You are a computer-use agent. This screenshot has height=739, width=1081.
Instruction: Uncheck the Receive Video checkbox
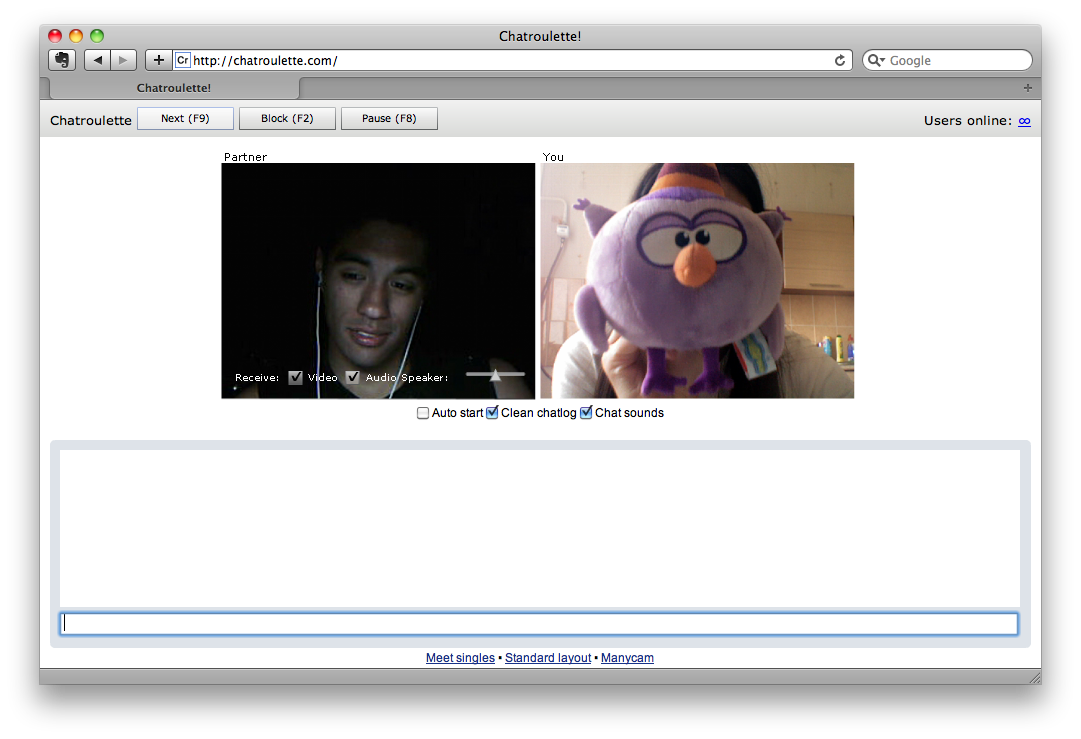(x=296, y=377)
